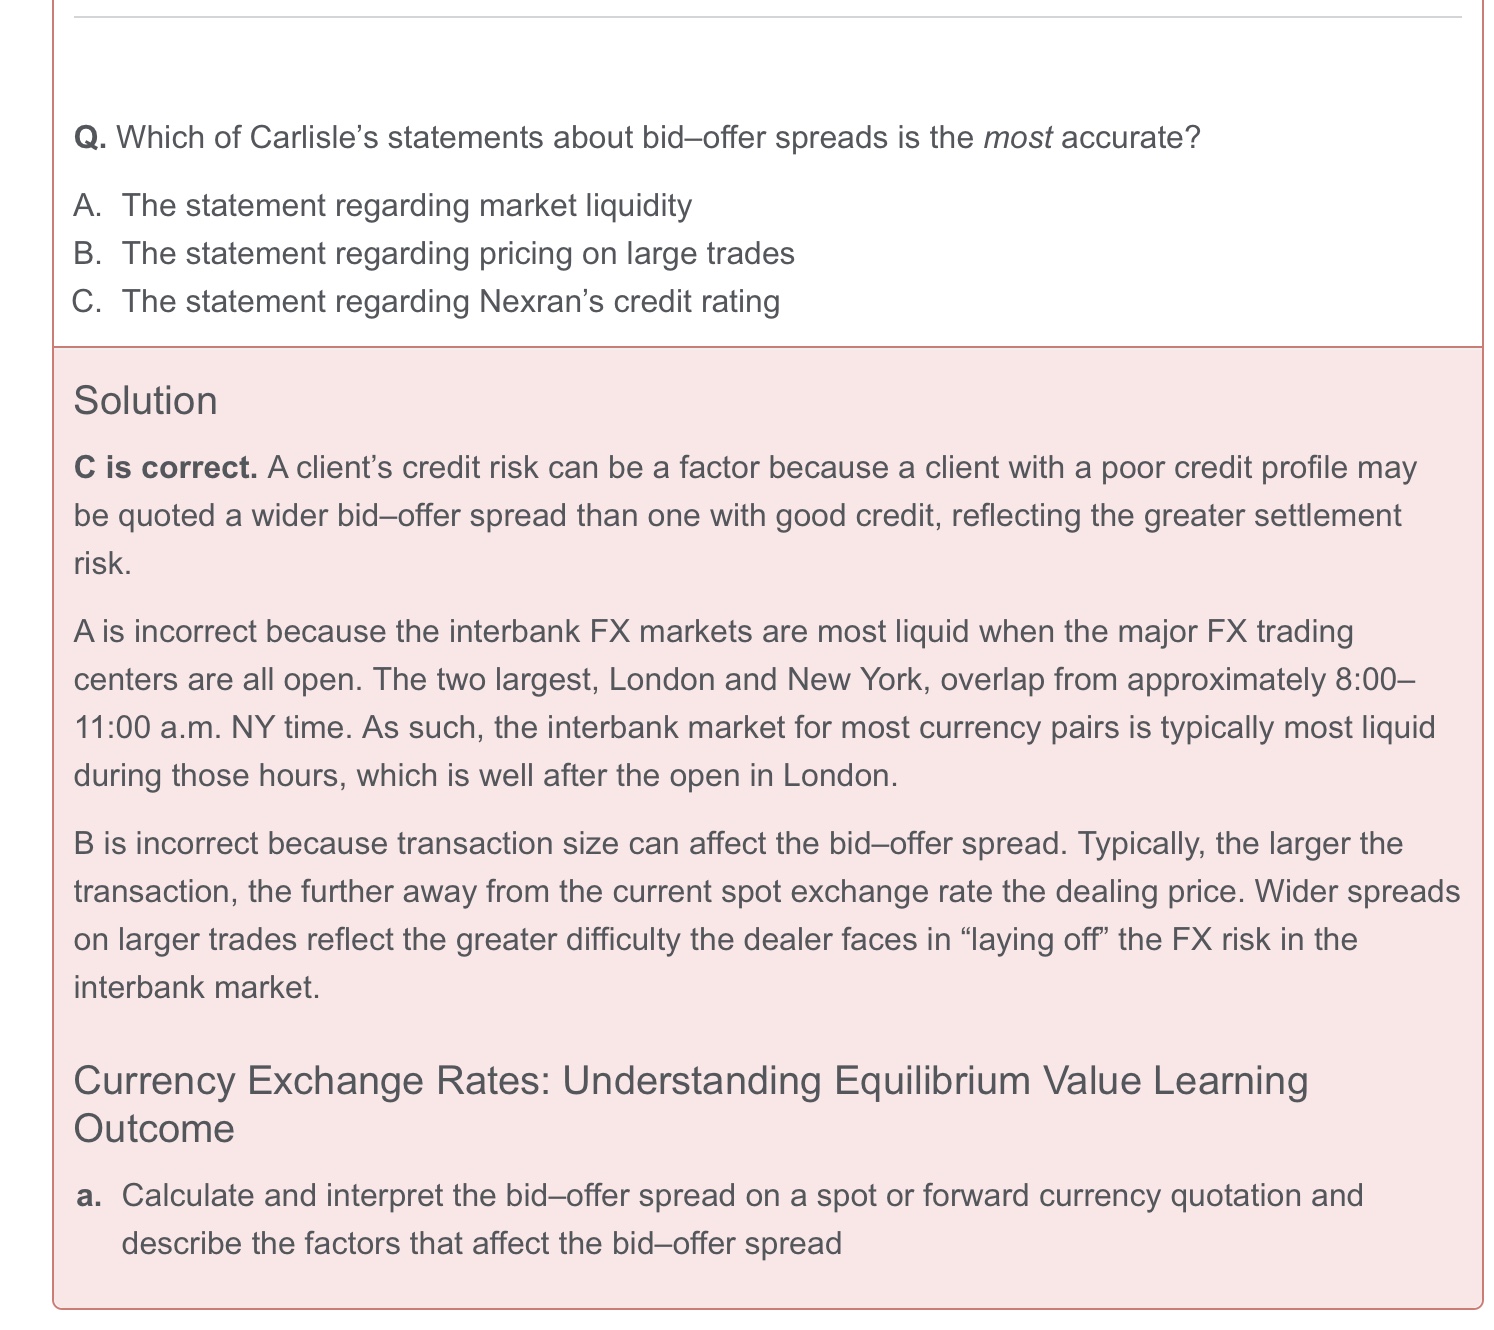This screenshot has width=1494, height=1330.
Task: Click the word 'Outcome' in the heading
Action: click(x=154, y=1129)
